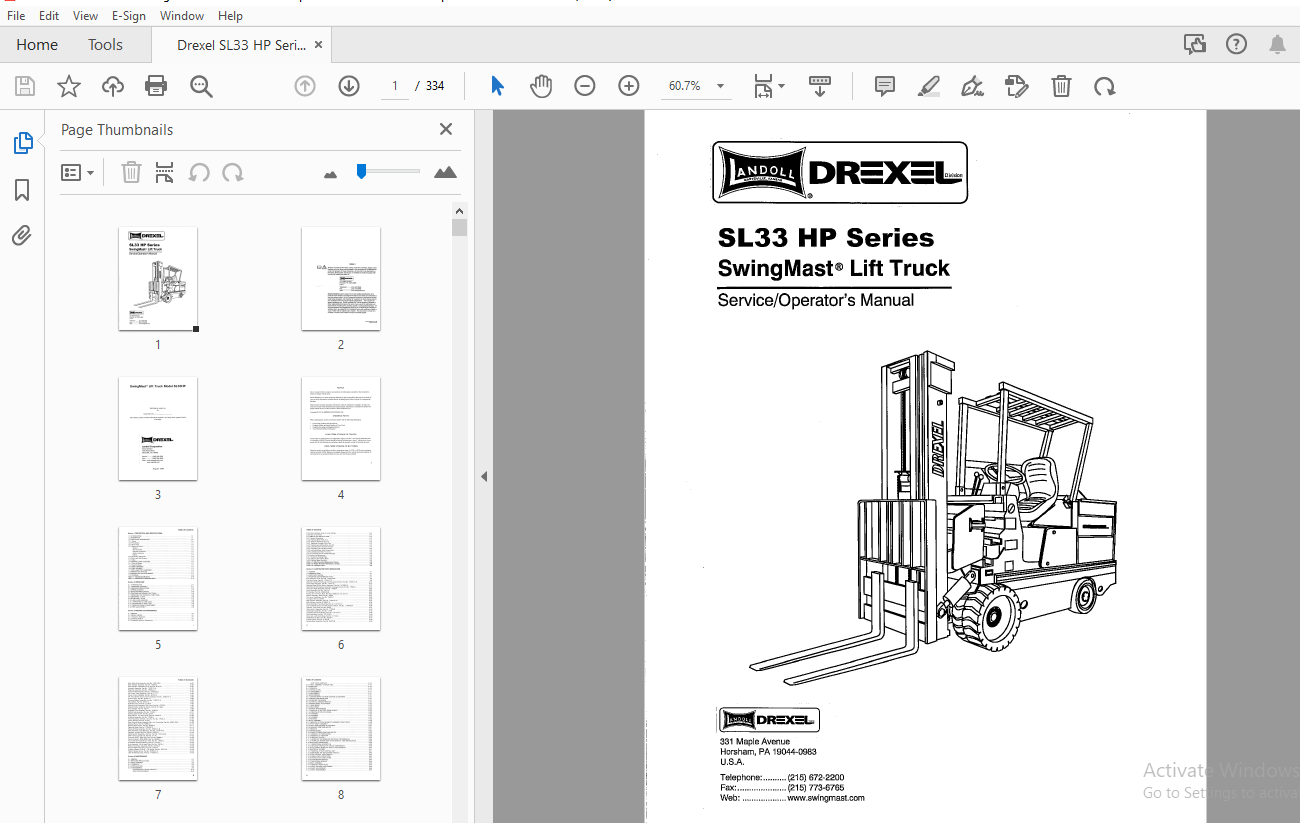Select the page 2 thumbnail

[341, 279]
